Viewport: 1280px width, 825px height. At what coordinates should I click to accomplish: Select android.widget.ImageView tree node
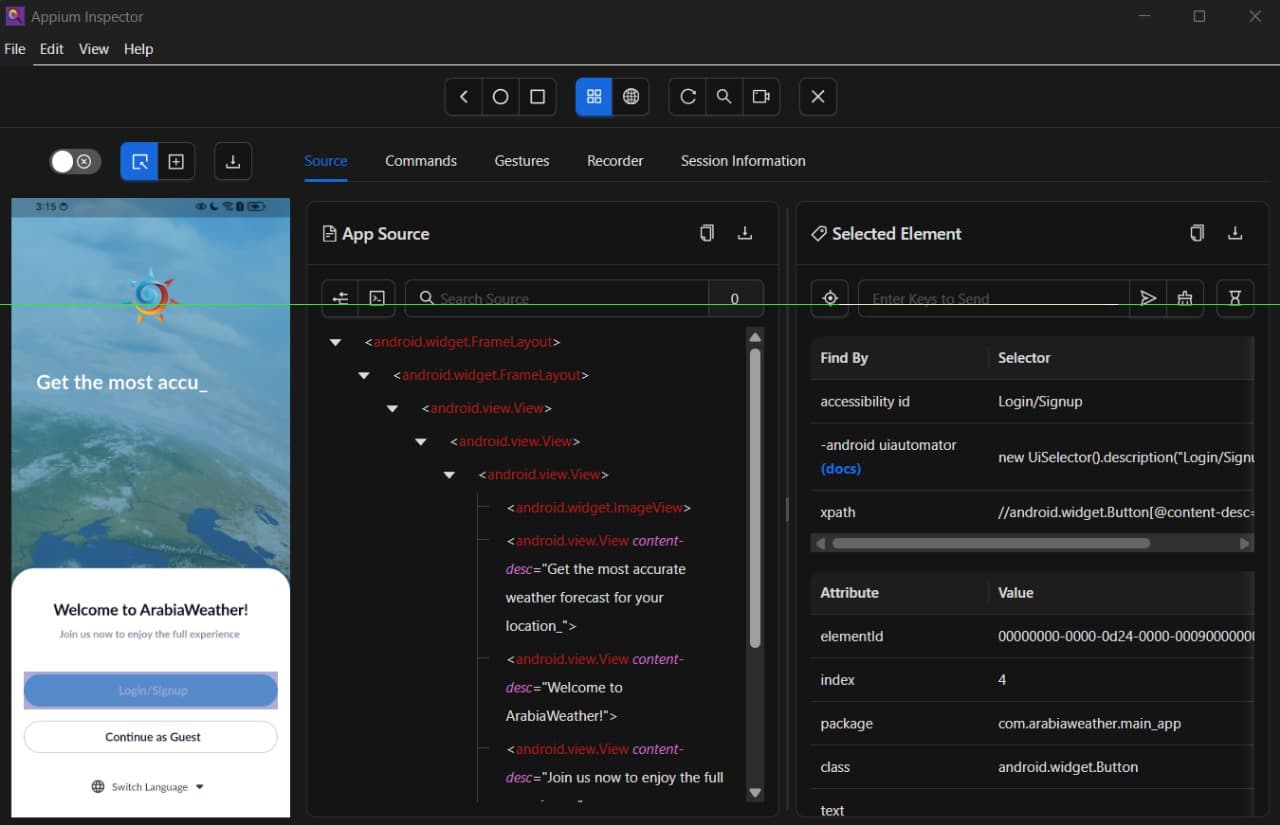click(x=599, y=508)
